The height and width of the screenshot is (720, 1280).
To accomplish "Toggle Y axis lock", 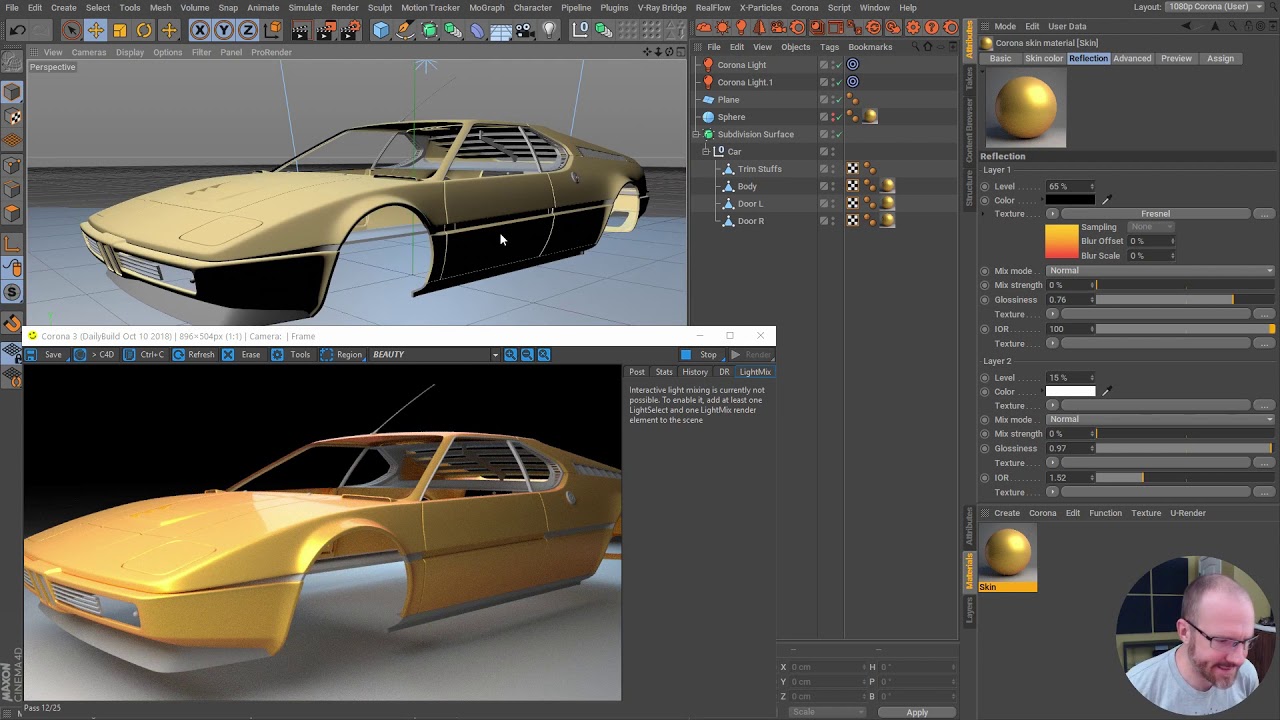I will [x=224, y=30].
